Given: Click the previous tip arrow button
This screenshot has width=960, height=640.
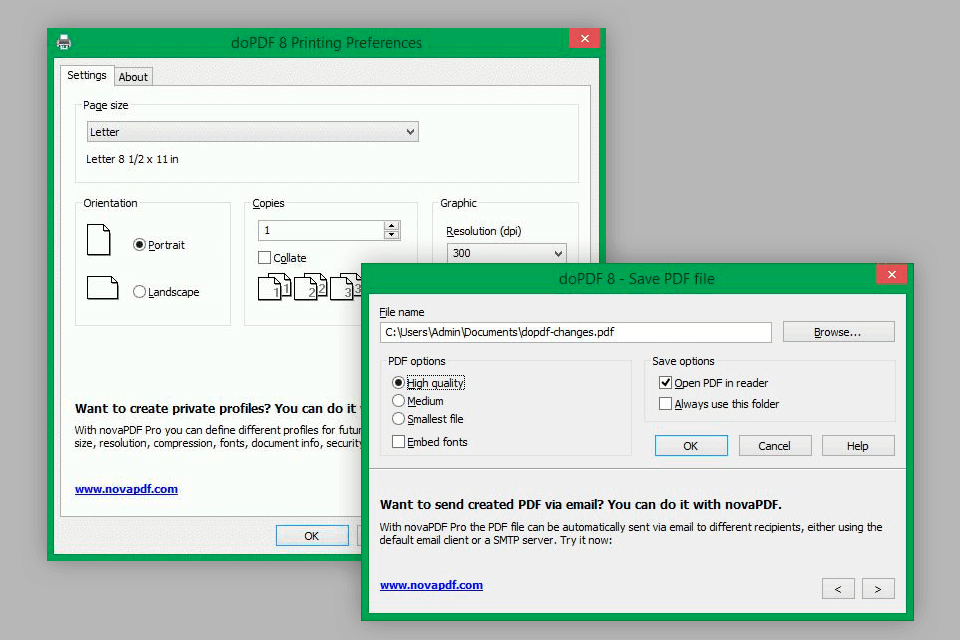Looking at the screenshot, I should point(838,589).
